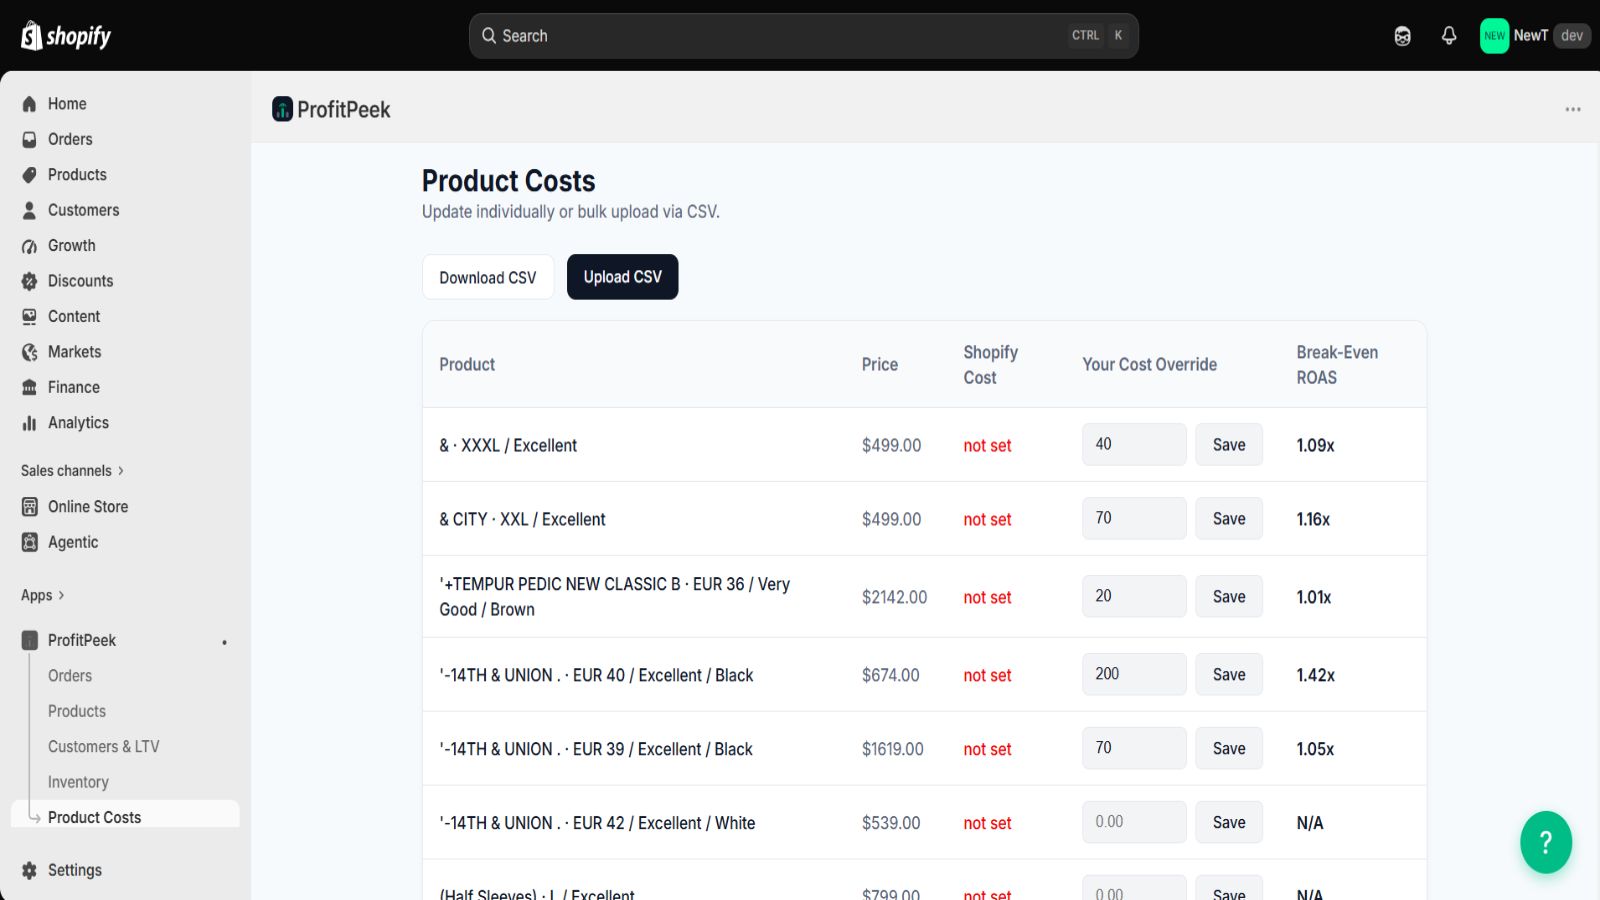1600x900 pixels.
Task: Open Discounts via its sidebar icon
Action: click(30, 281)
